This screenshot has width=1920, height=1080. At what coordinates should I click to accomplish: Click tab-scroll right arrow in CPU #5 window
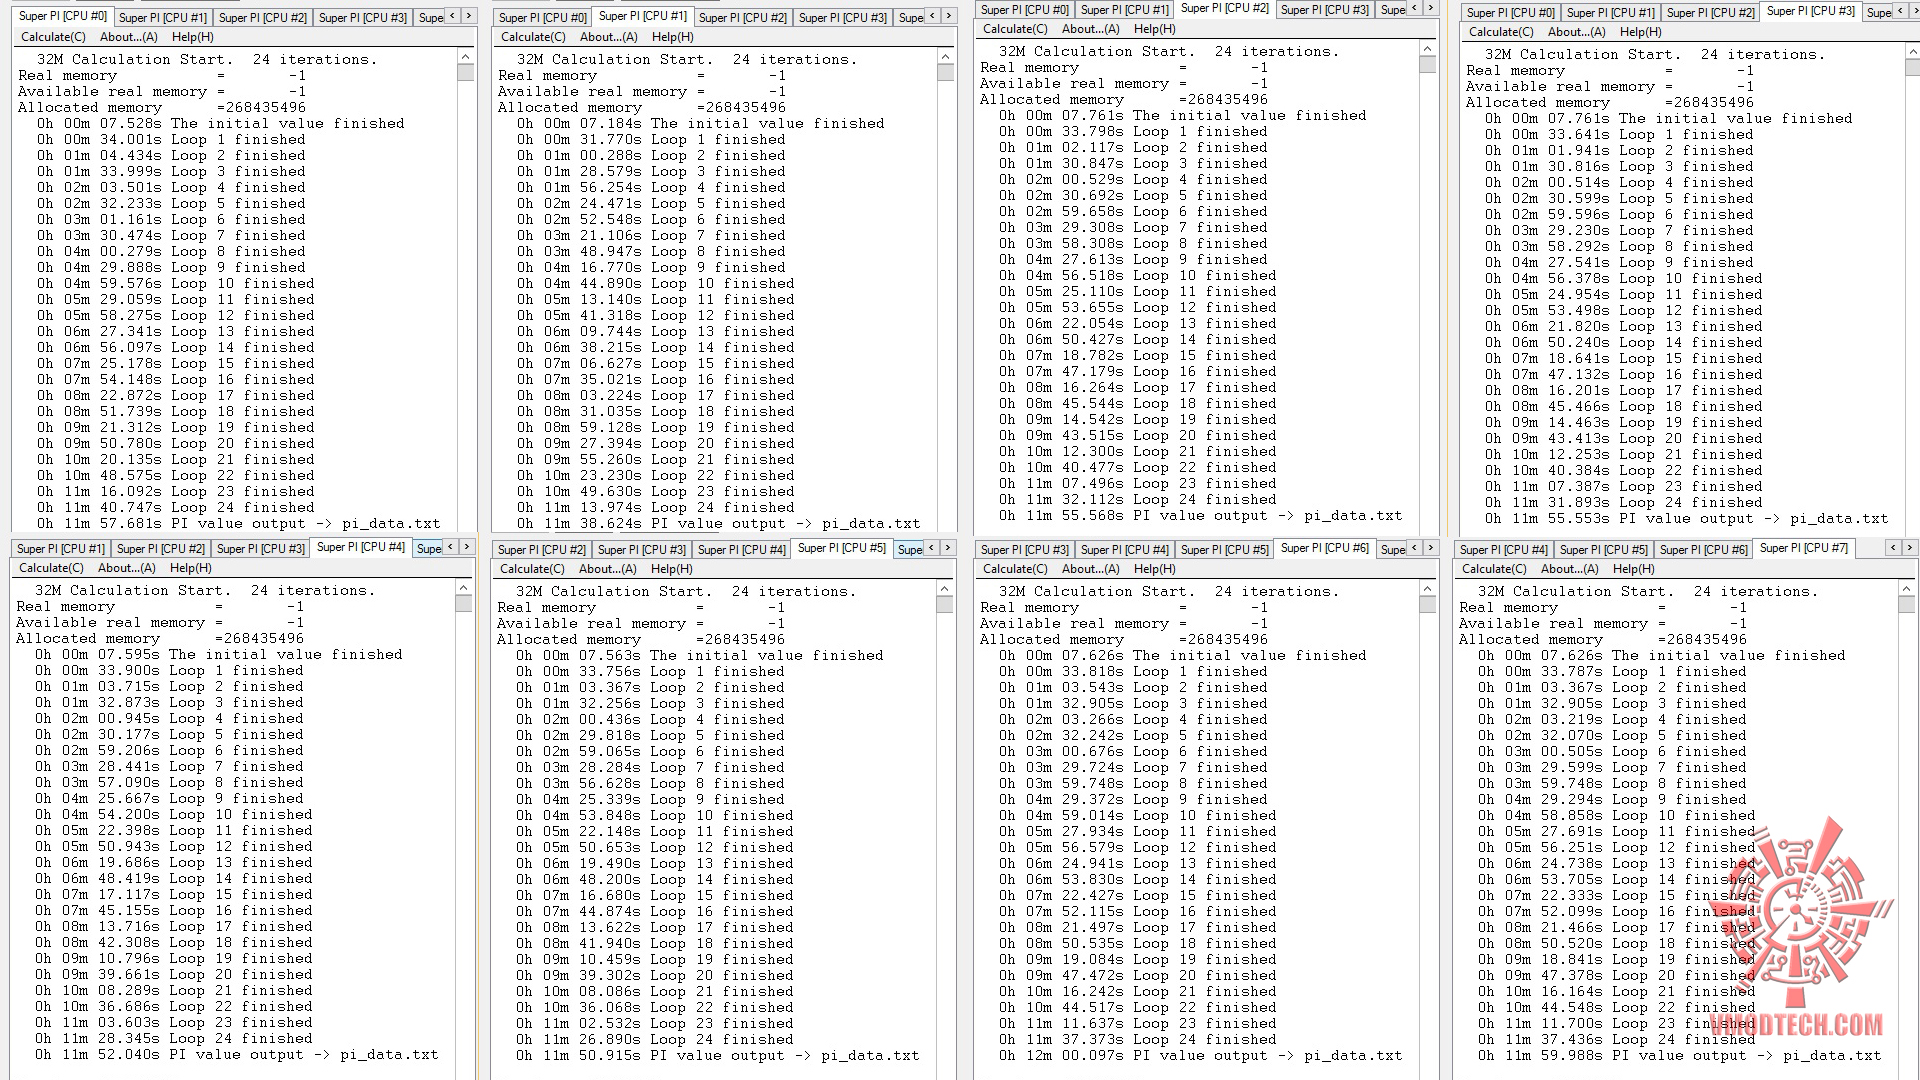click(x=948, y=547)
